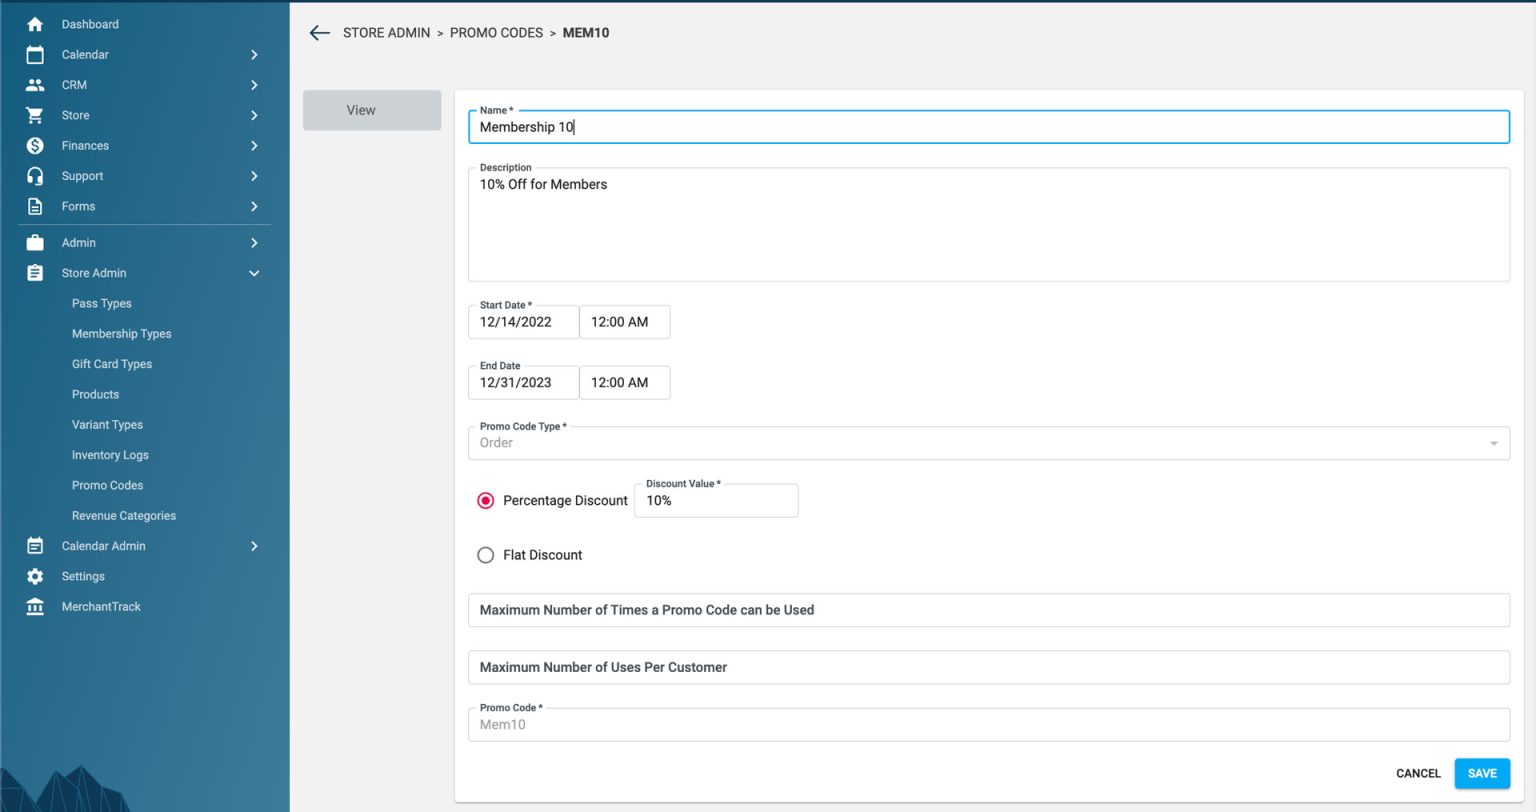Click the Calendar icon in sidebar
This screenshot has height=812, width=1536.
click(x=35, y=55)
